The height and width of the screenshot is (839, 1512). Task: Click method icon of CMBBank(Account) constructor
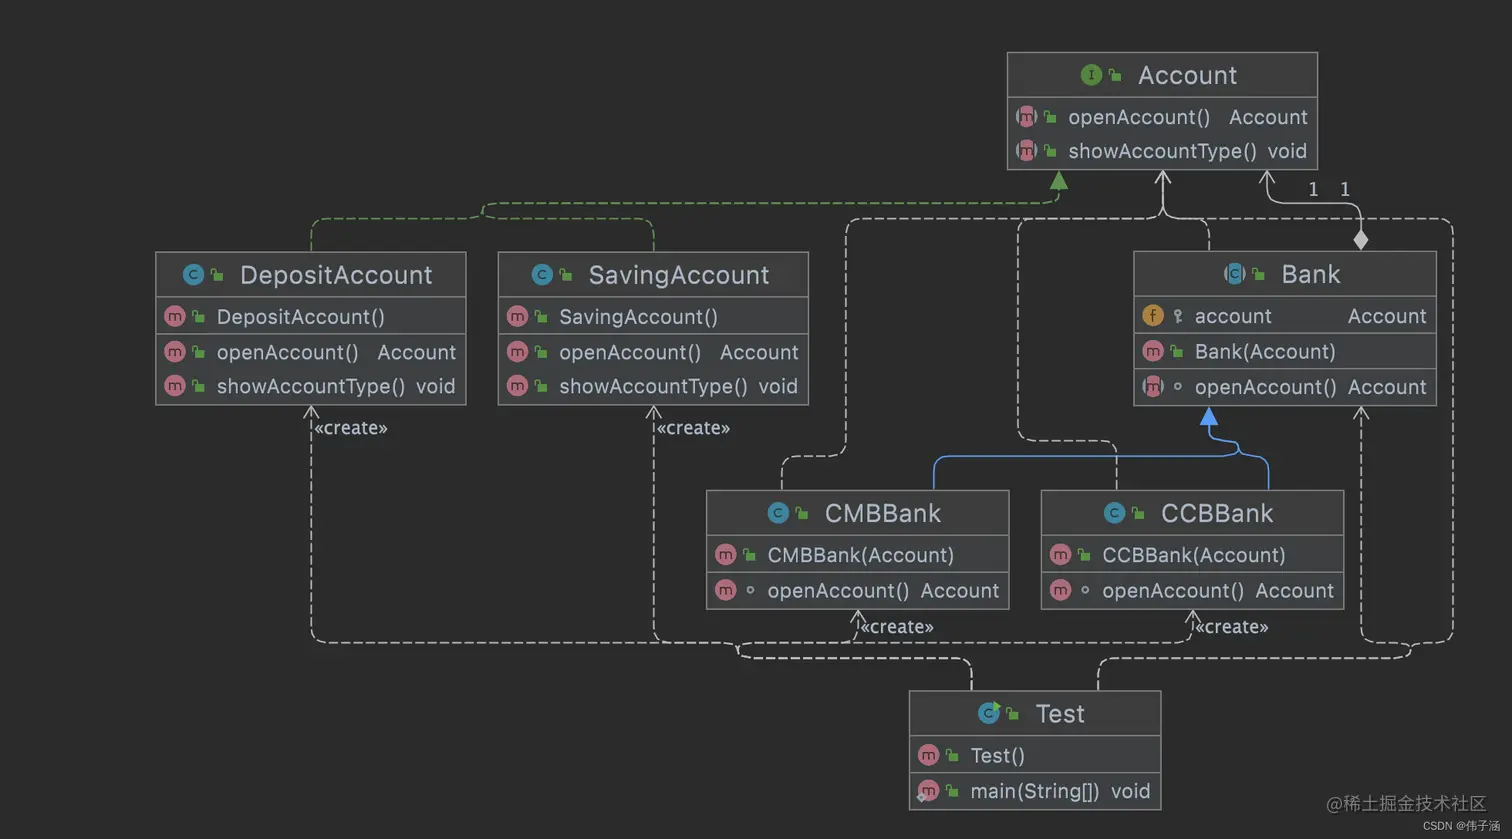click(726, 555)
